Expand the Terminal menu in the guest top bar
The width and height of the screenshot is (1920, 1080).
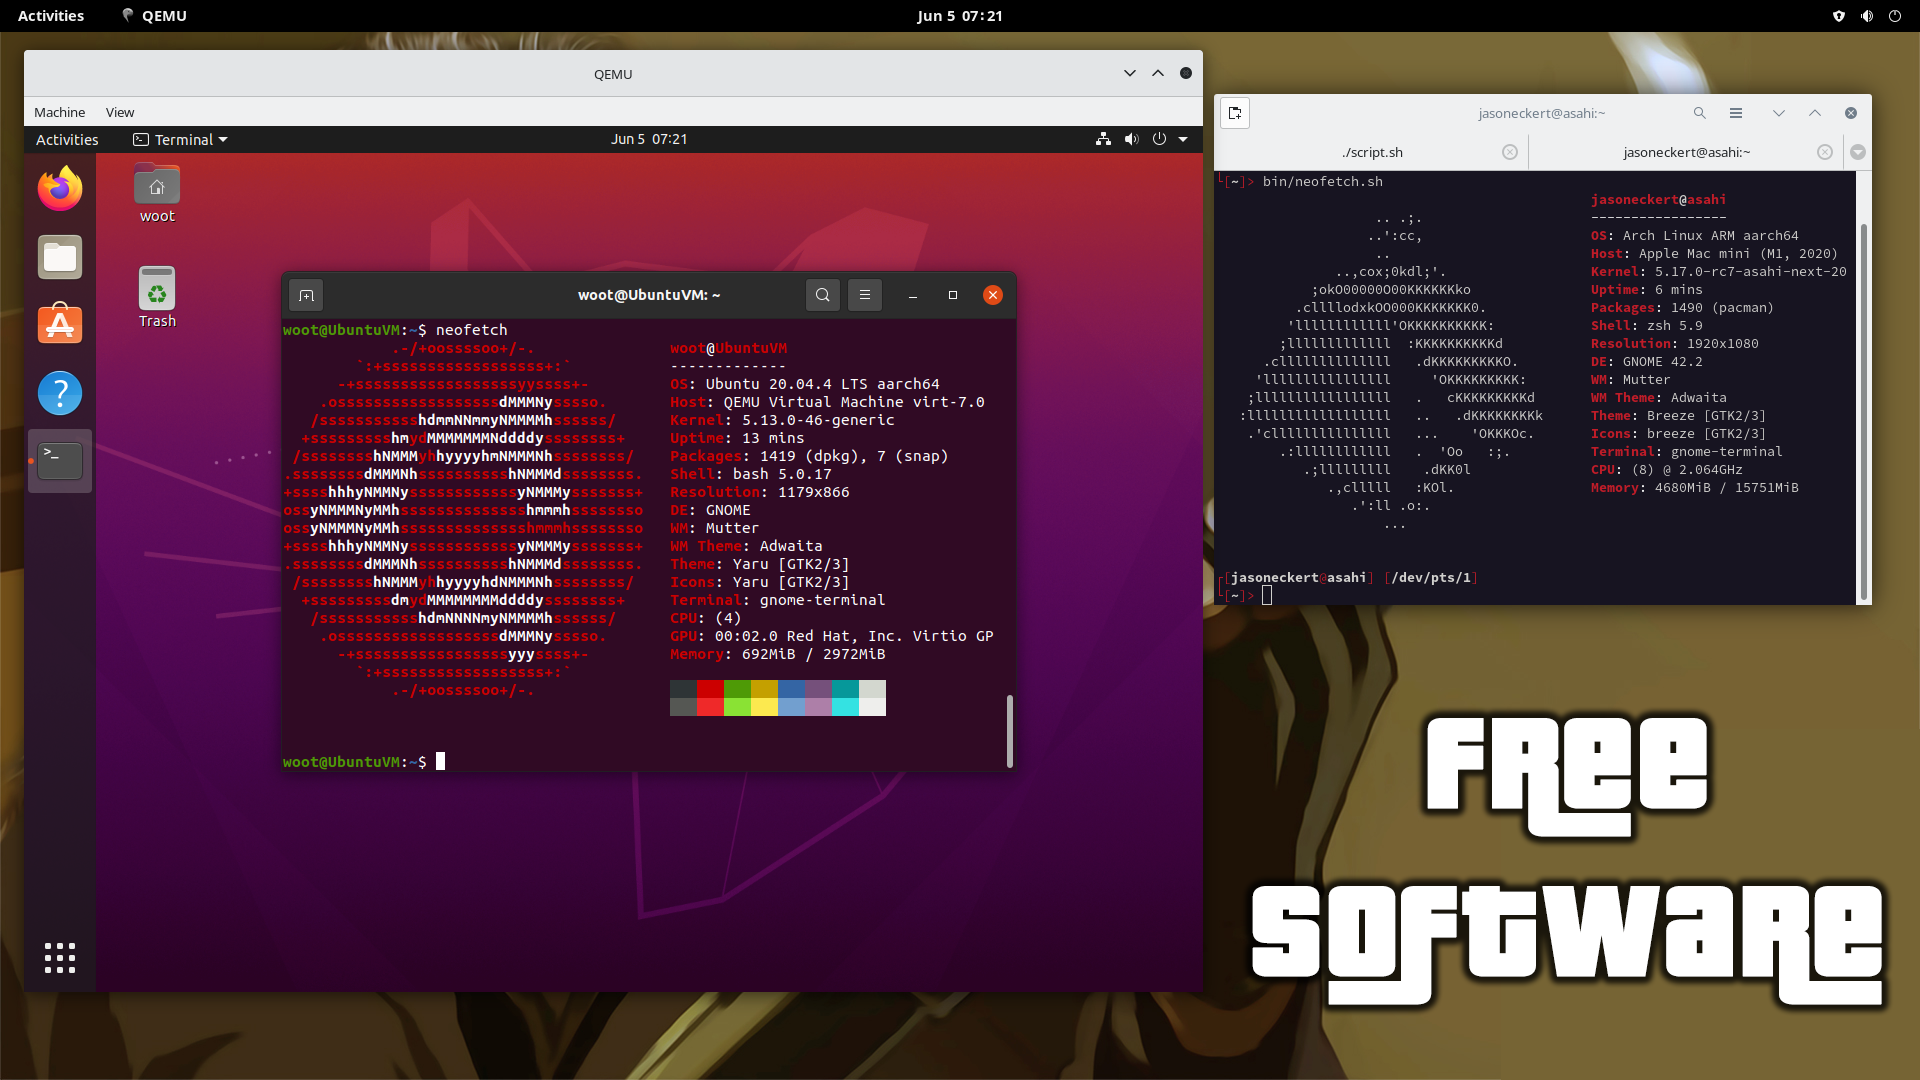point(180,139)
